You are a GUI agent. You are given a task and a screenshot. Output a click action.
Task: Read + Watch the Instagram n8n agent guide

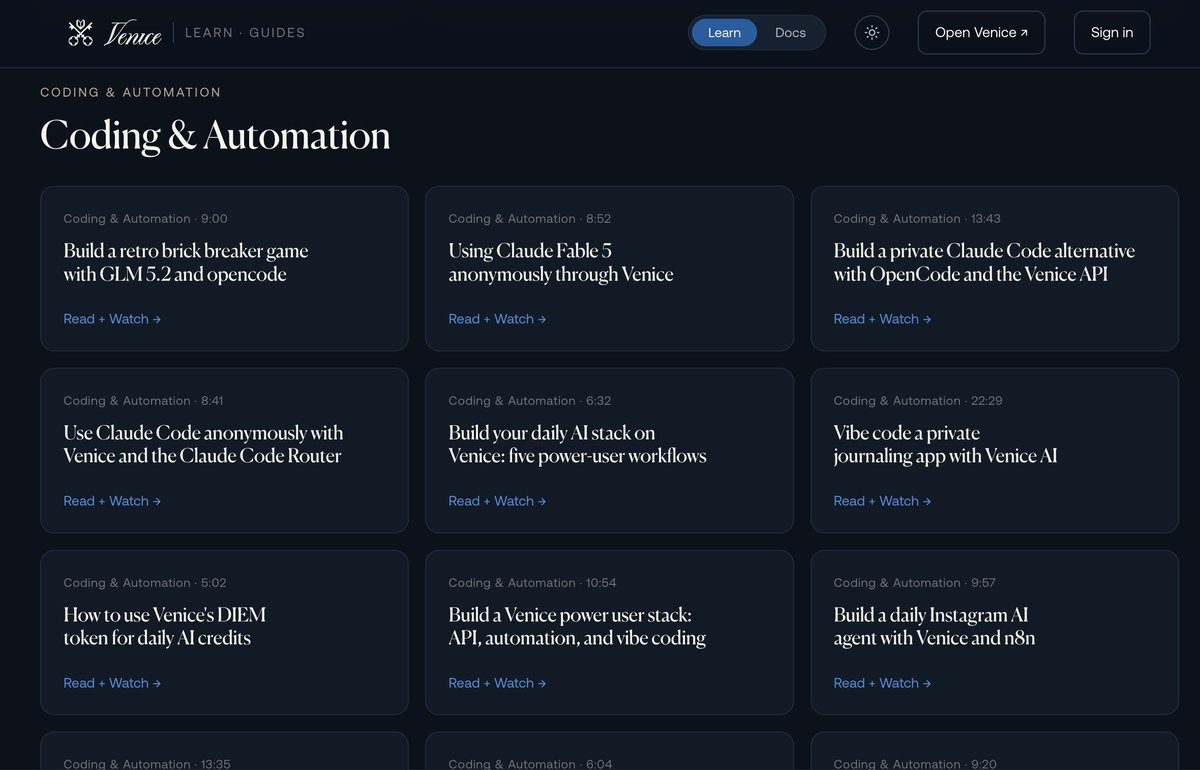pos(882,683)
